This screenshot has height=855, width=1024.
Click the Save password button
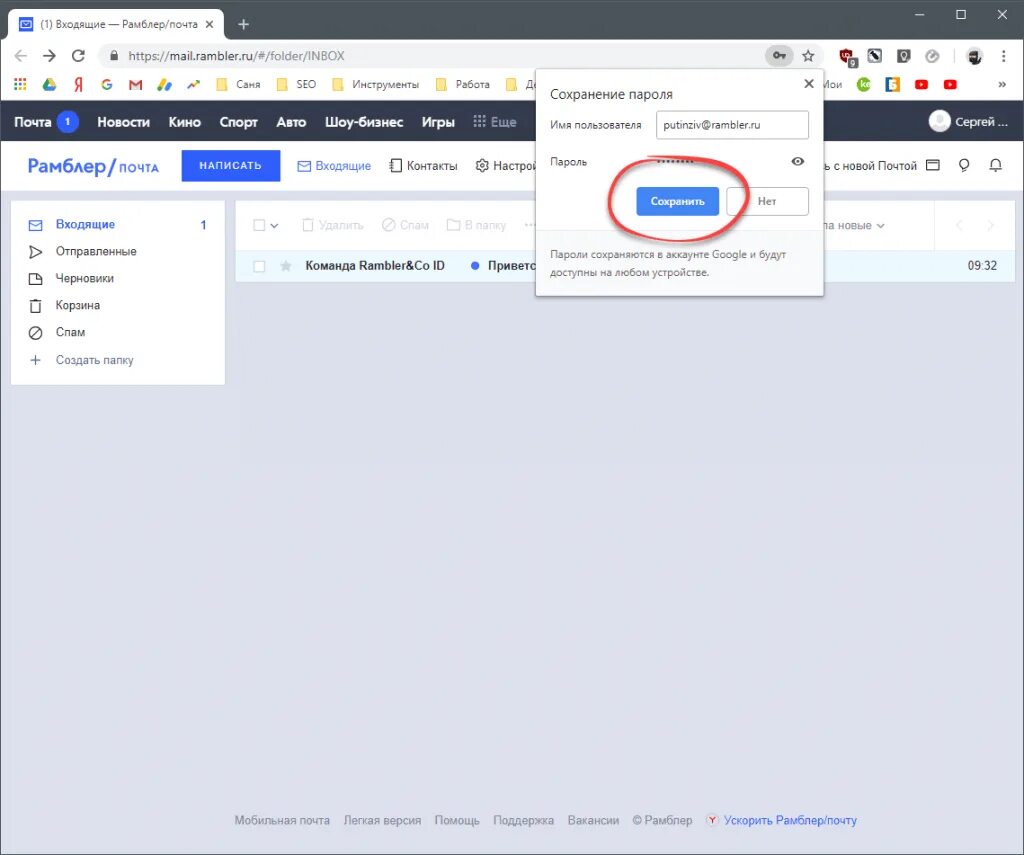677,201
